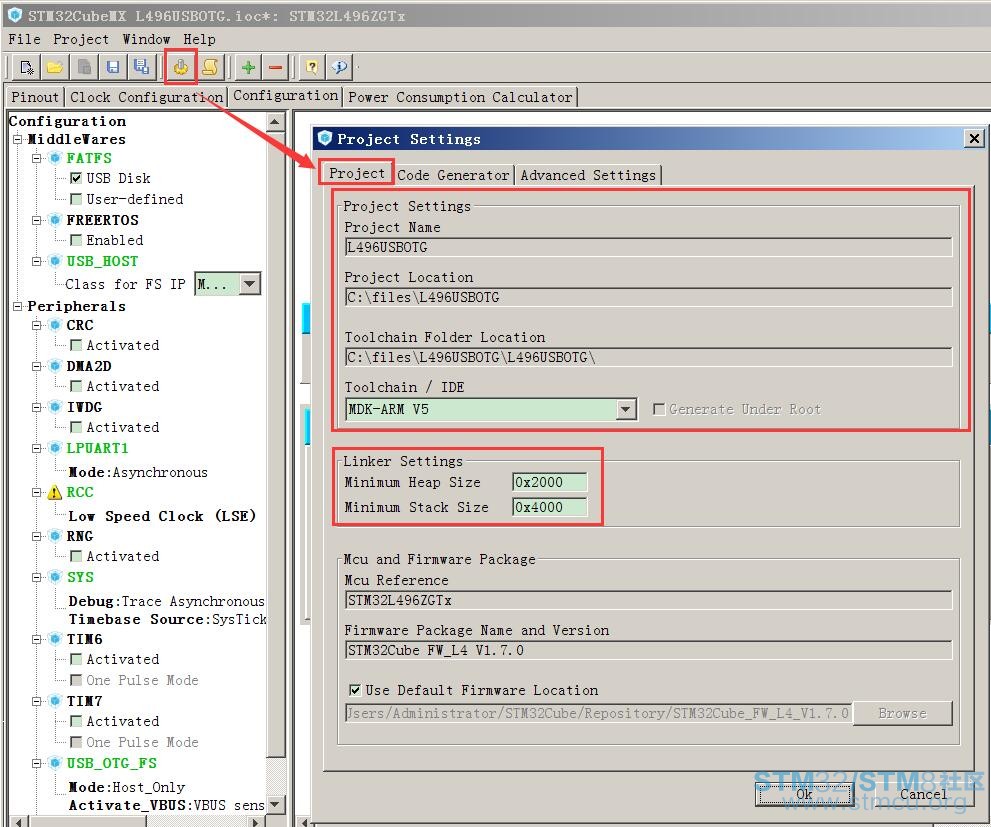
Task: Click the FATFS middleware cube icon
Action: point(55,158)
